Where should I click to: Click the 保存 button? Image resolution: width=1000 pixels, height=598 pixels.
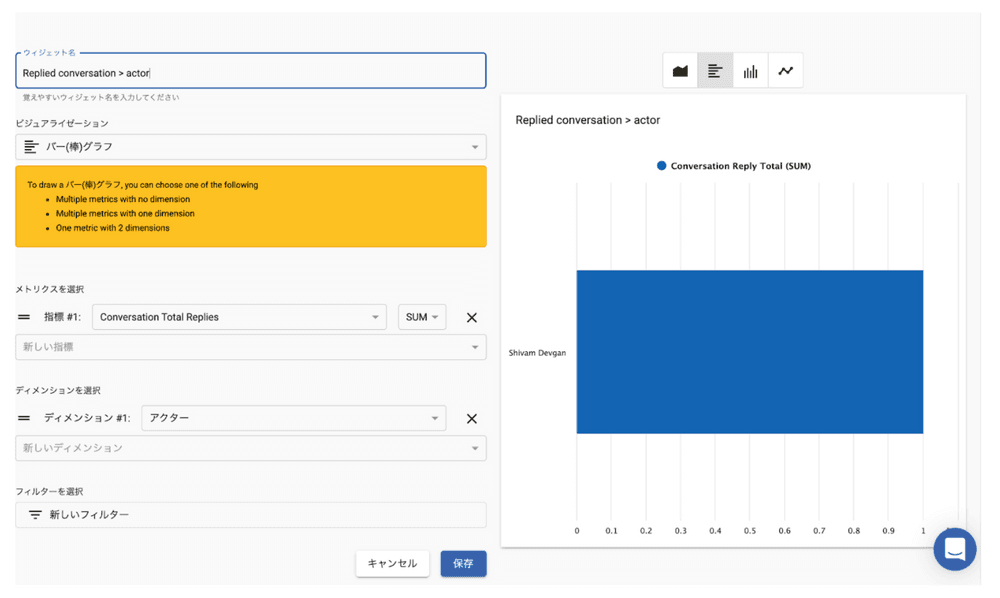click(x=463, y=564)
